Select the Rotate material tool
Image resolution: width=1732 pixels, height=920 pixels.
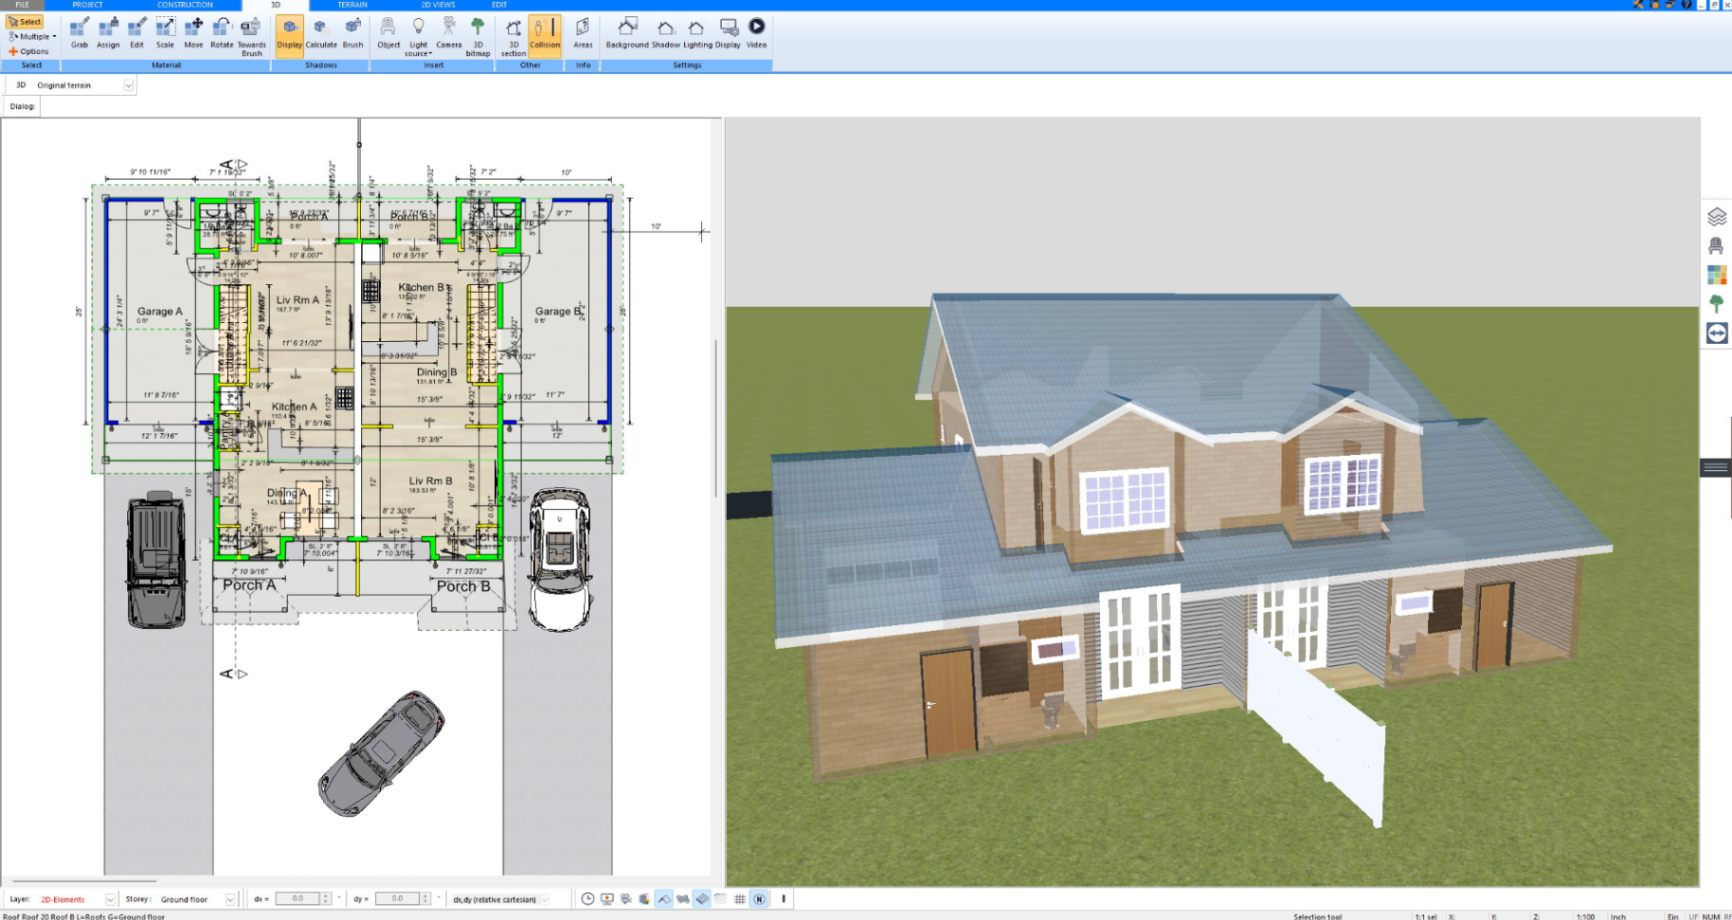[222, 32]
